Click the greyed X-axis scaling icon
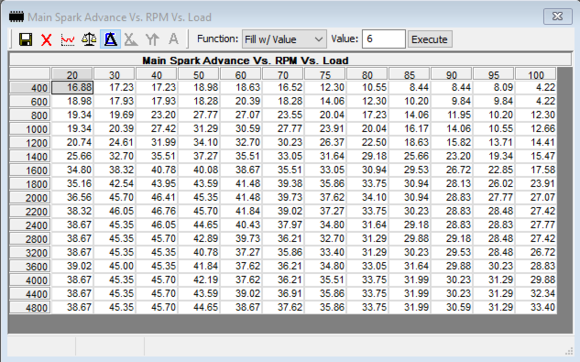 [x=131, y=39]
